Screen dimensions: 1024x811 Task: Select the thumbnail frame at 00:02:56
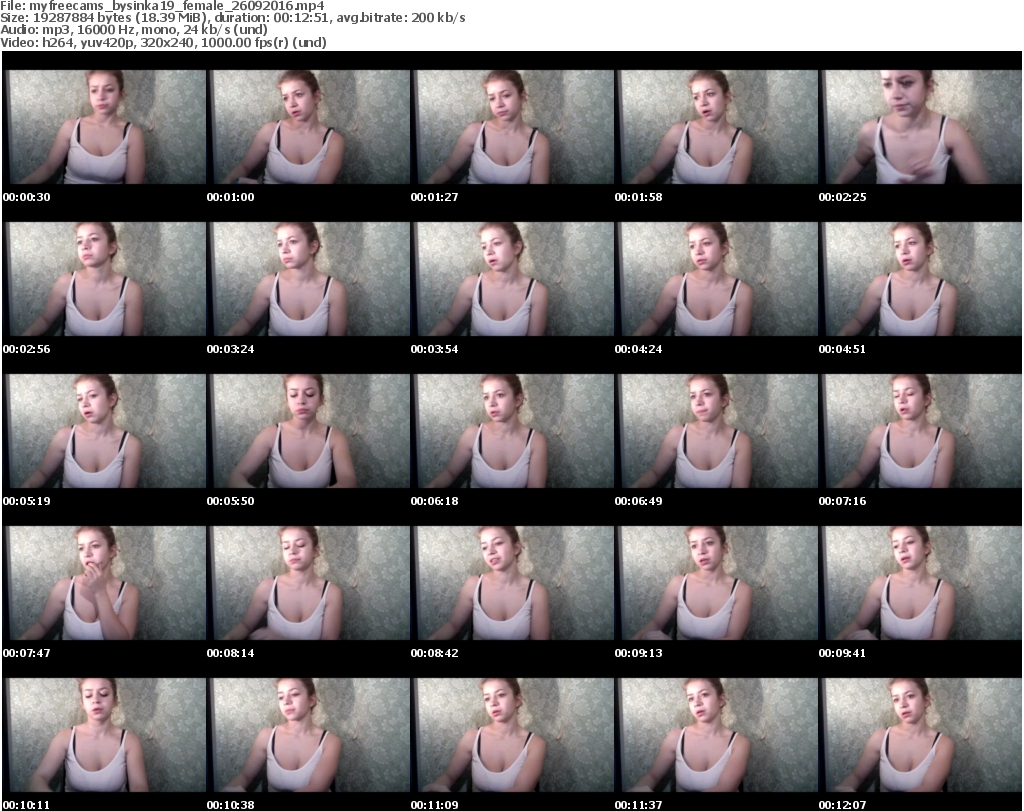click(104, 279)
